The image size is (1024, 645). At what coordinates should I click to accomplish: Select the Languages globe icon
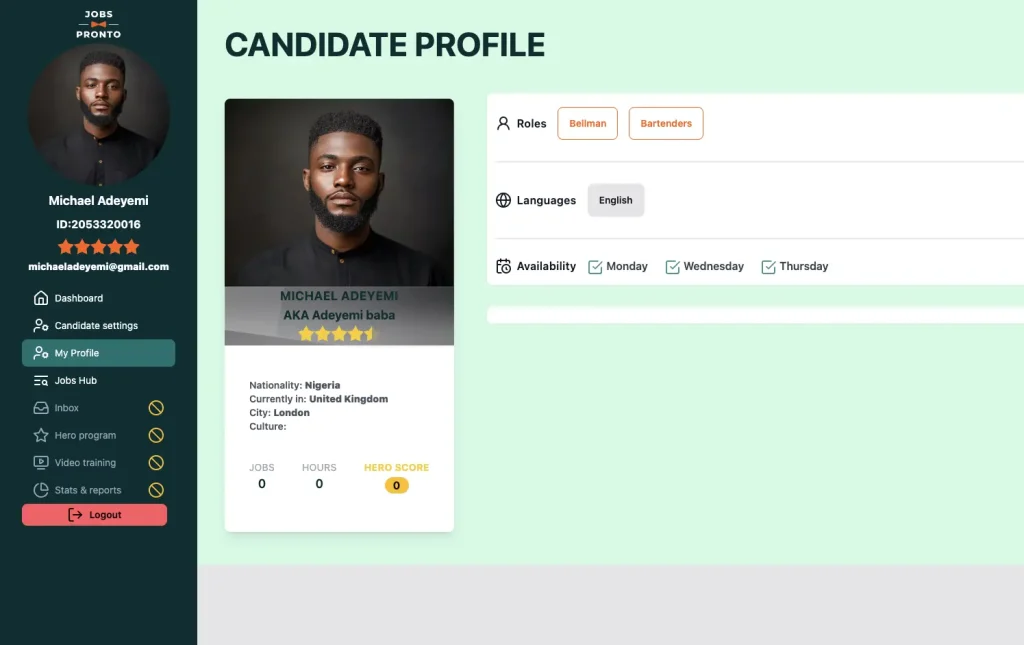point(501,200)
